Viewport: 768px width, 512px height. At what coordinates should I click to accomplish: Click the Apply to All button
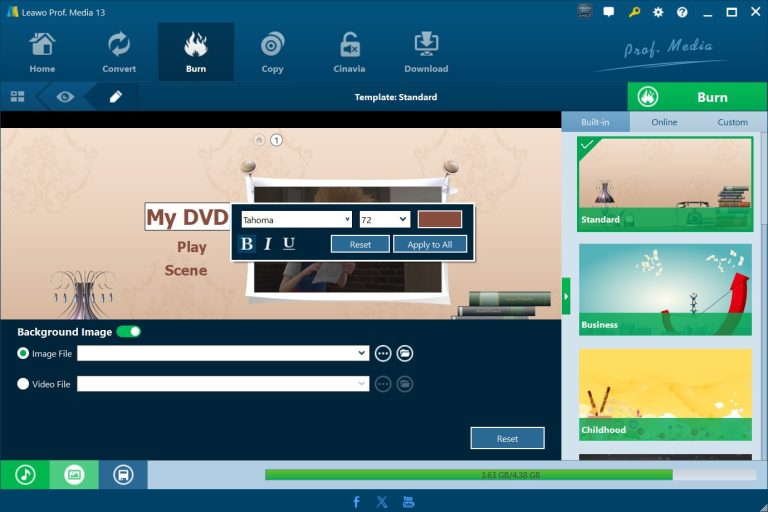point(429,244)
